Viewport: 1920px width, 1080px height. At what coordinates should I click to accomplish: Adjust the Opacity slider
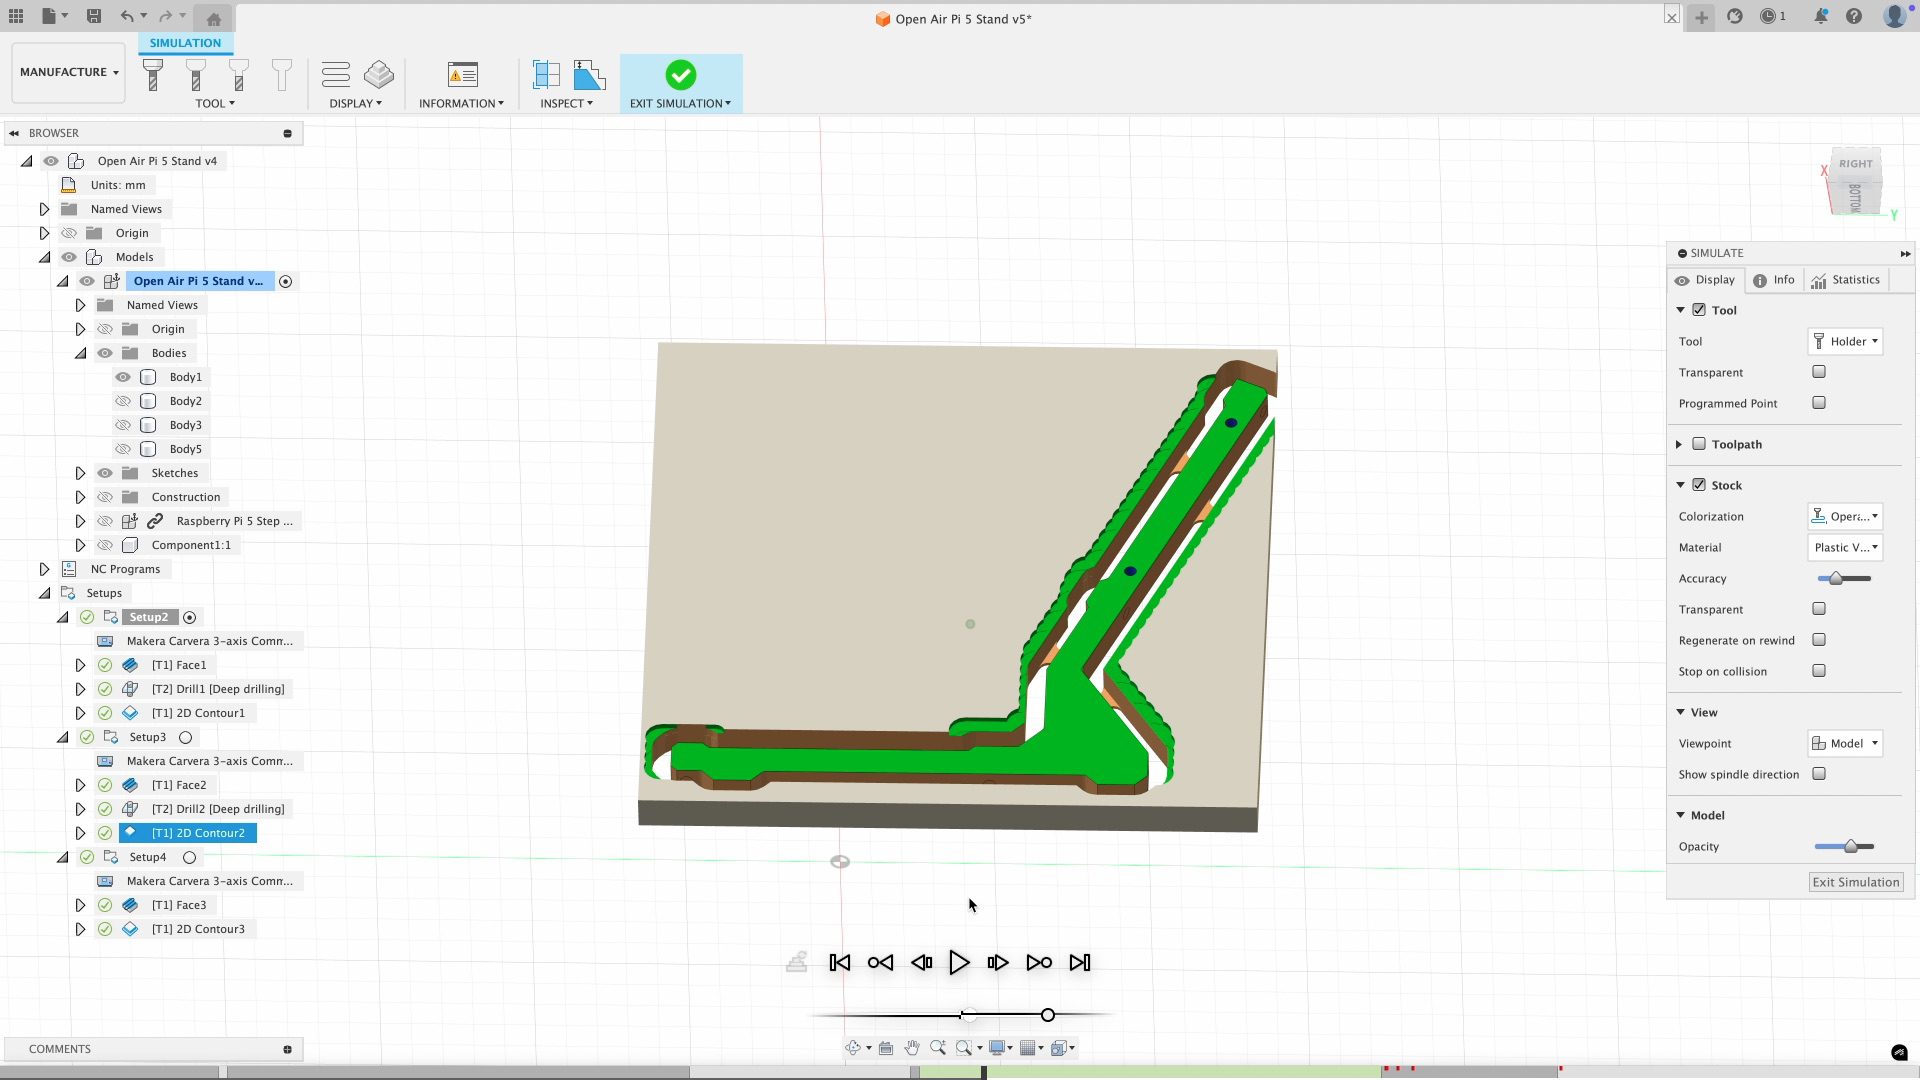1850,847
